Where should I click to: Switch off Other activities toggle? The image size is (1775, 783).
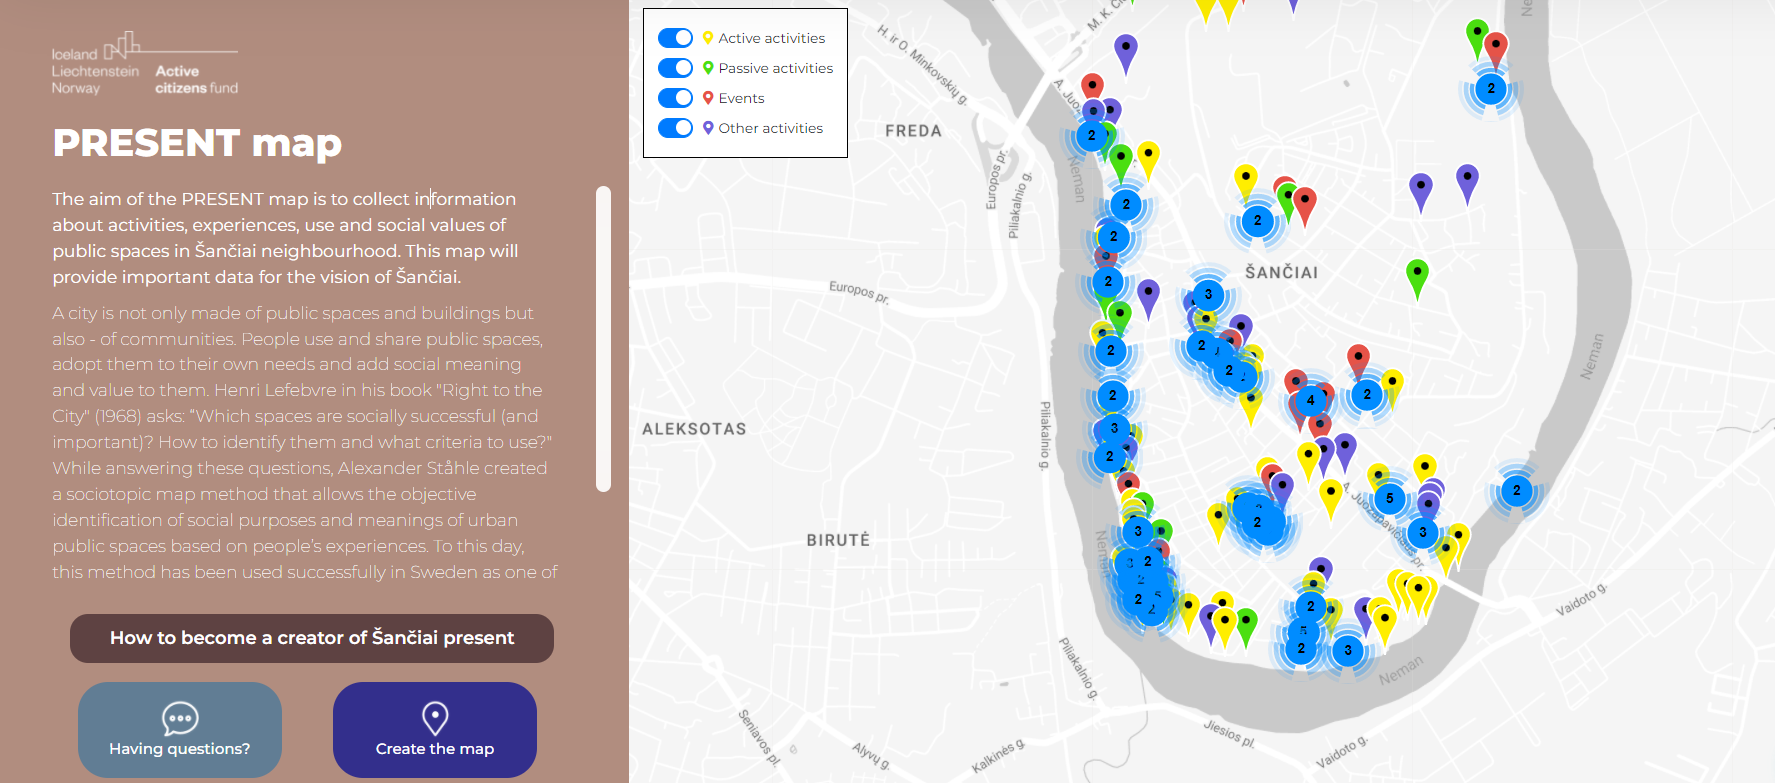(675, 128)
